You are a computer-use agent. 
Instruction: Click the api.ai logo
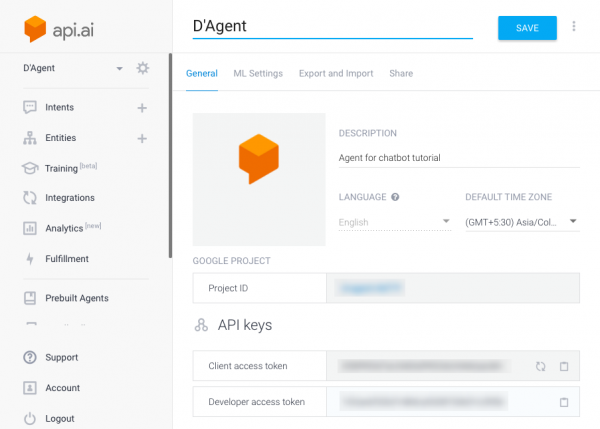tap(59, 29)
